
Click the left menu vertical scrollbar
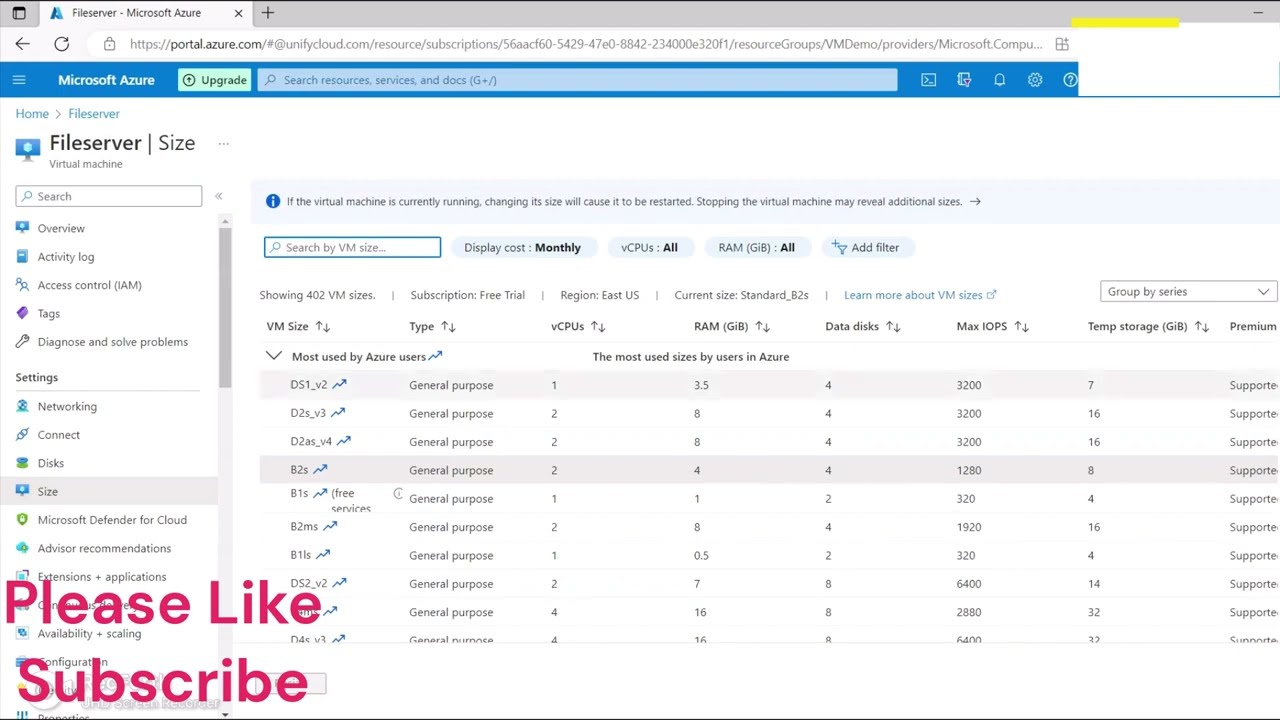point(225,310)
